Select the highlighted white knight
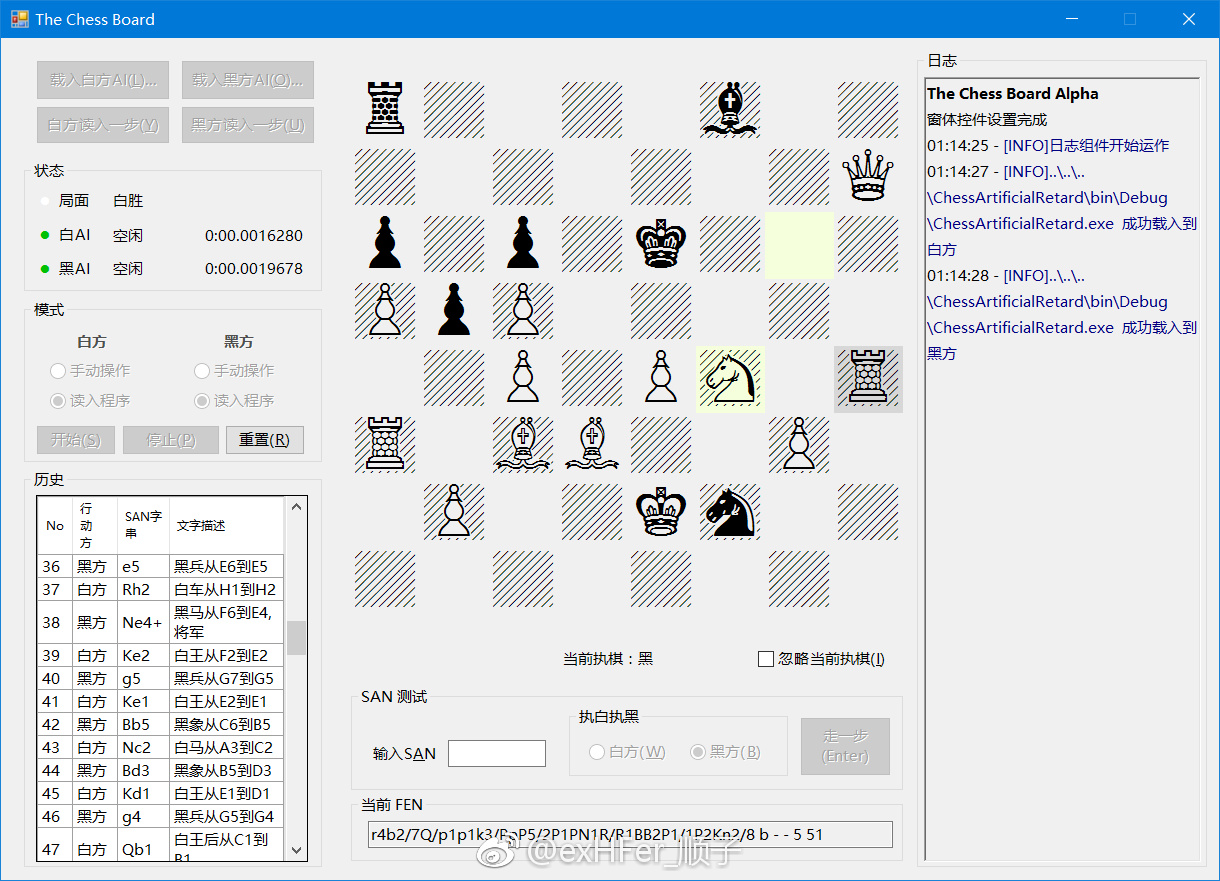Image resolution: width=1220 pixels, height=881 pixels. point(730,378)
